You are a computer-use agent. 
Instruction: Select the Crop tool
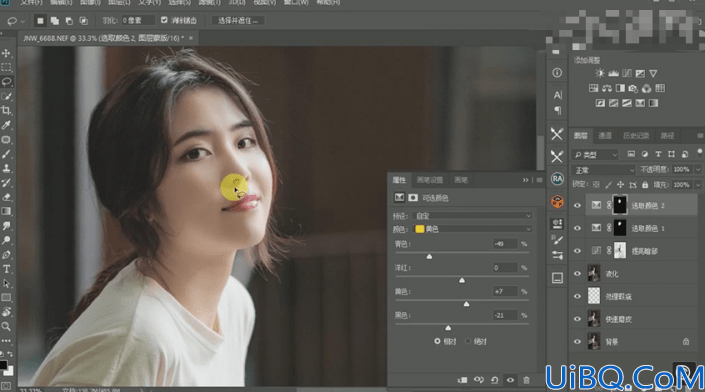point(6,111)
